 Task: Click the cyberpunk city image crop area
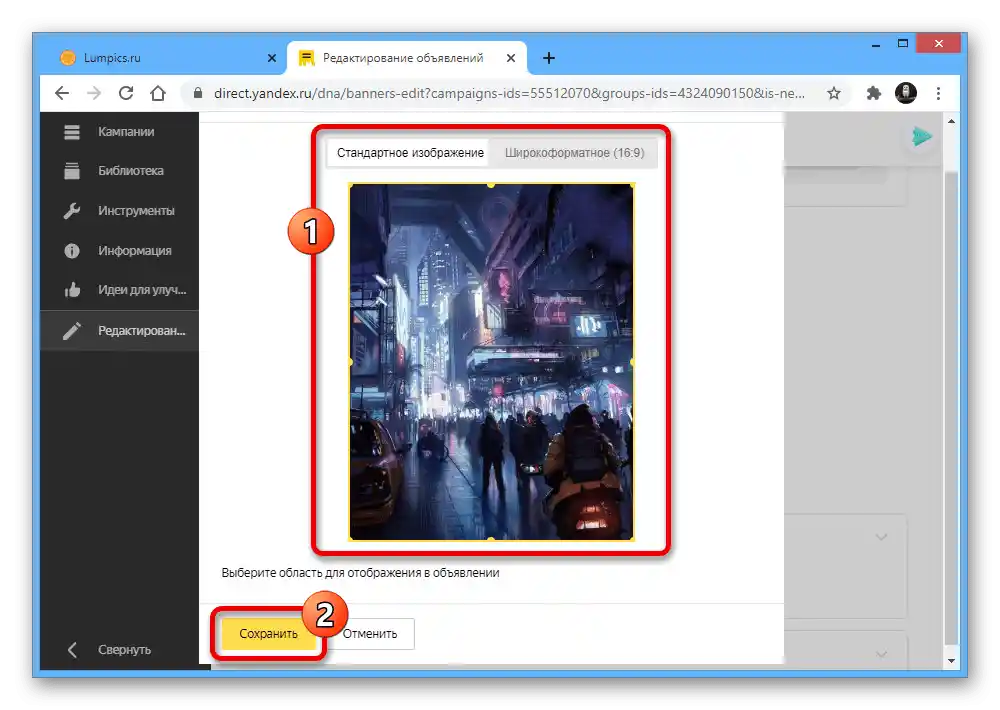point(491,362)
